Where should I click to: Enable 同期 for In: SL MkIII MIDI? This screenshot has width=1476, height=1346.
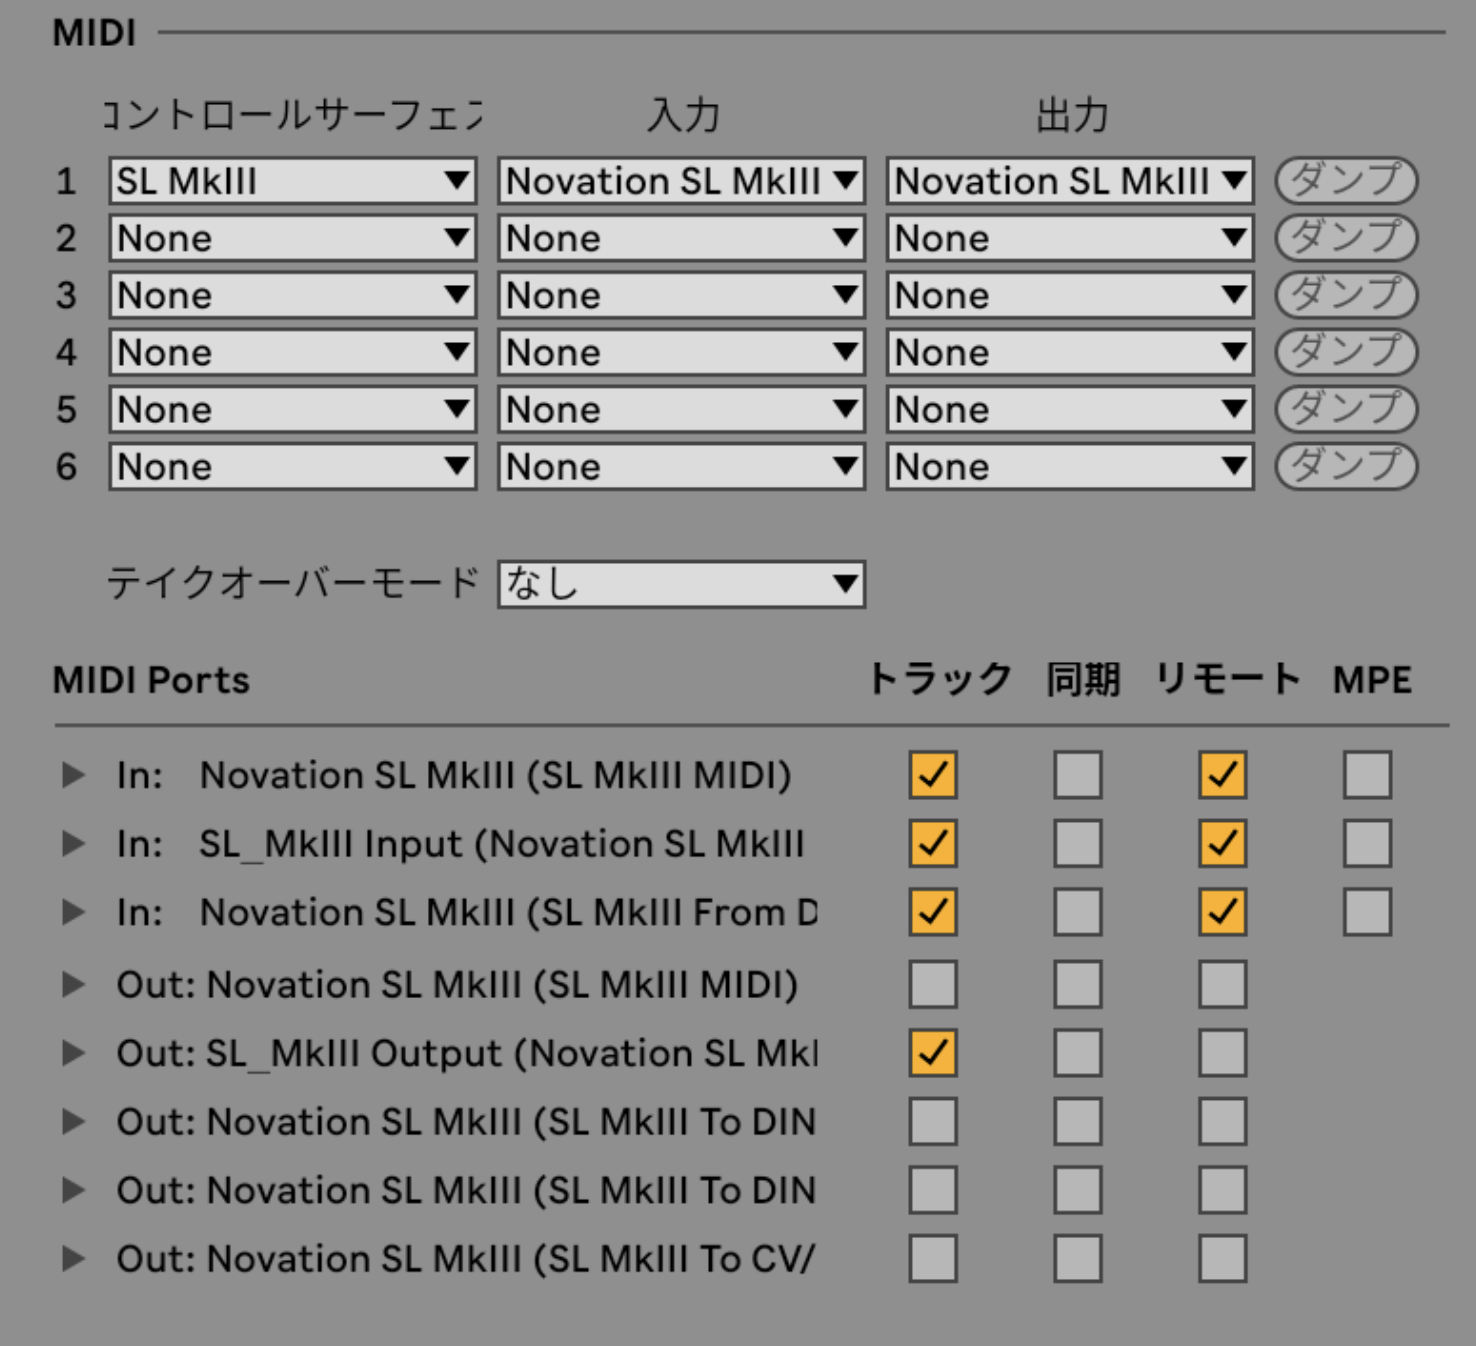point(1078,775)
